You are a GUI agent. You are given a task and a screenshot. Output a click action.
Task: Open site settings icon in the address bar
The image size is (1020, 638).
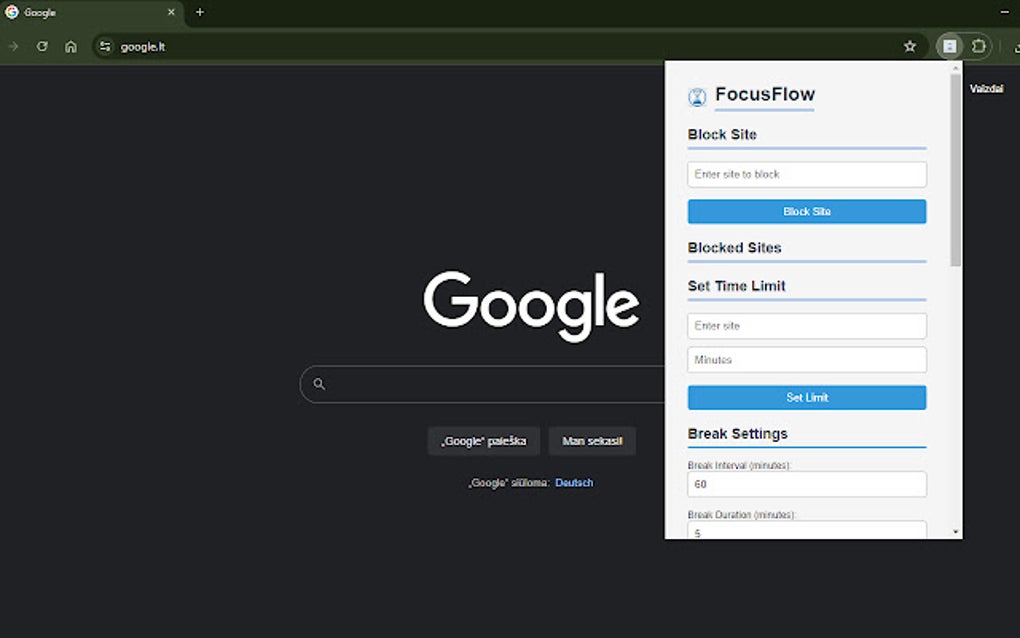[x=104, y=46]
